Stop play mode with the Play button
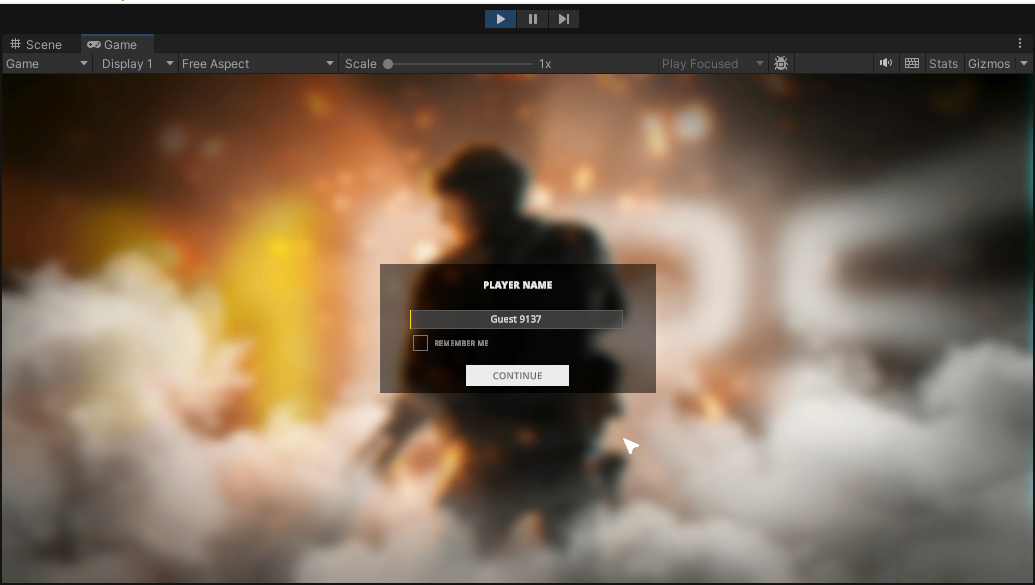The width and height of the screenshot is (1035, 585). (500, 19)
